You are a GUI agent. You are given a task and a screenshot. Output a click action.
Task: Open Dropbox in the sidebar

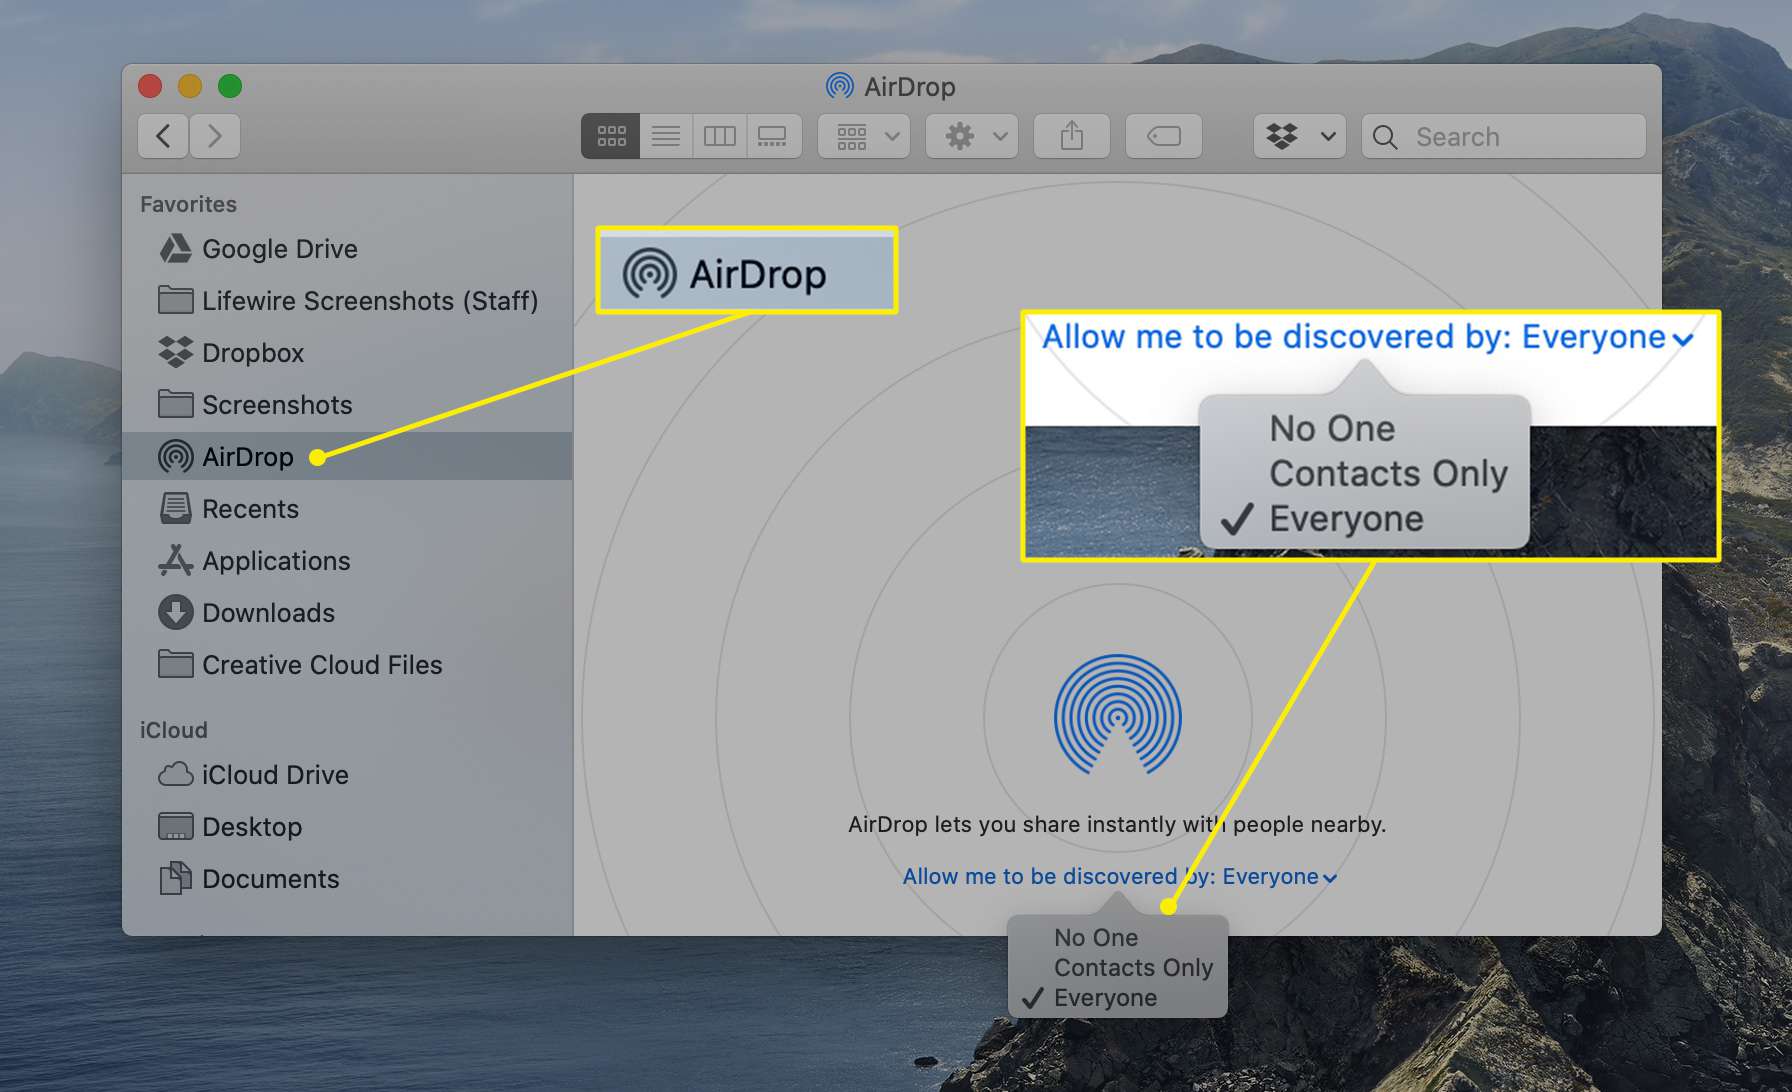[346, 353]
